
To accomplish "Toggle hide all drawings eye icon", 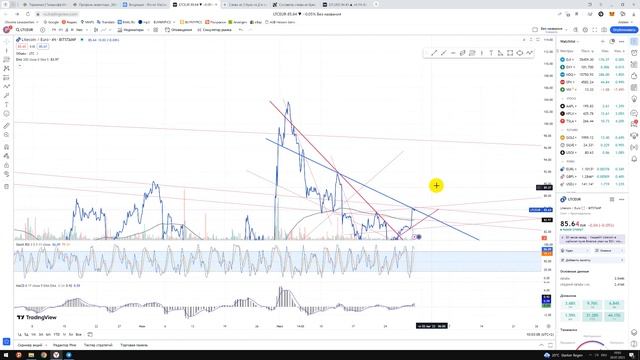I will pyautogui.click(x=7, y=174).
